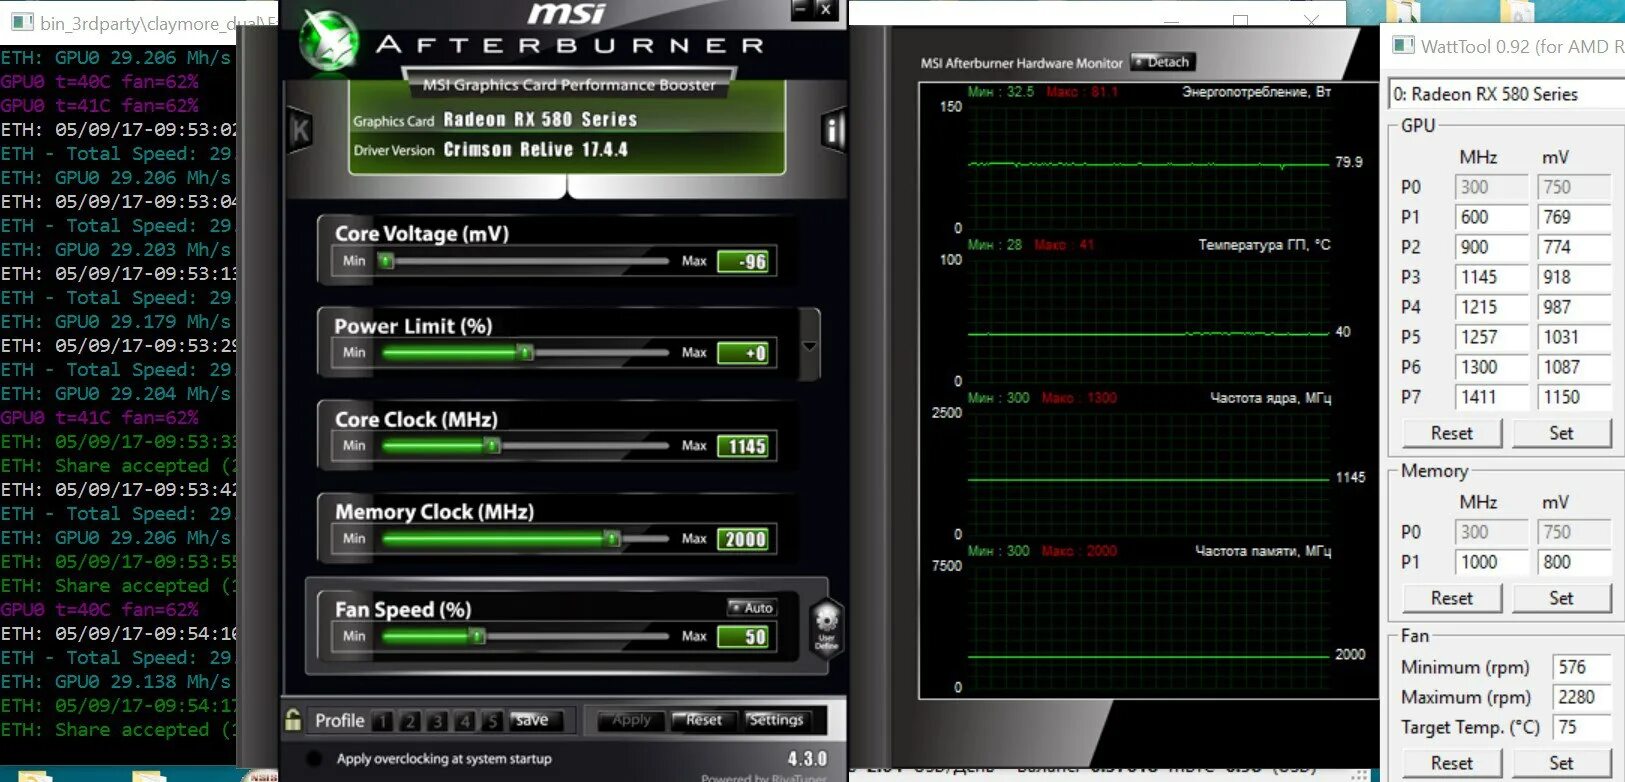Open the information panel via the i button
1625x782 pixels.
[x=833, y=130]
